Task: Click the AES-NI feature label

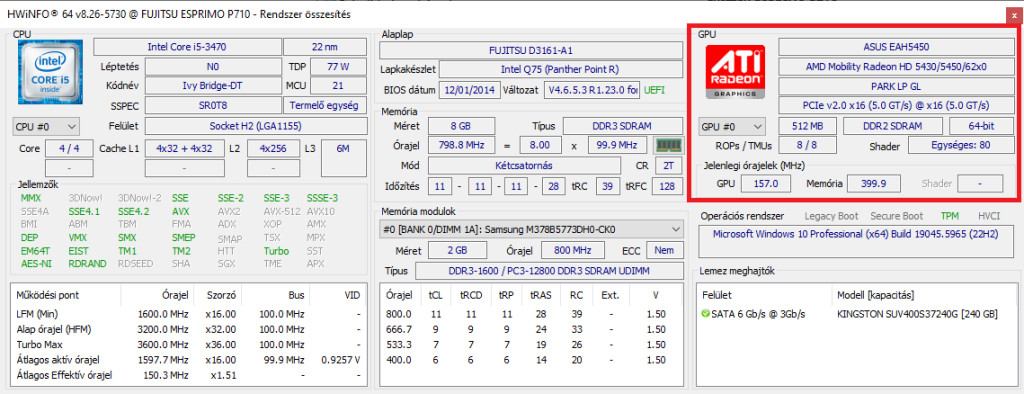Action: tap(36, 264)
